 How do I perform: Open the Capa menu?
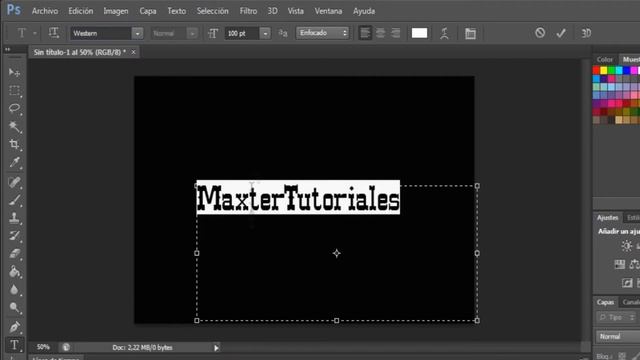point(148,11)
